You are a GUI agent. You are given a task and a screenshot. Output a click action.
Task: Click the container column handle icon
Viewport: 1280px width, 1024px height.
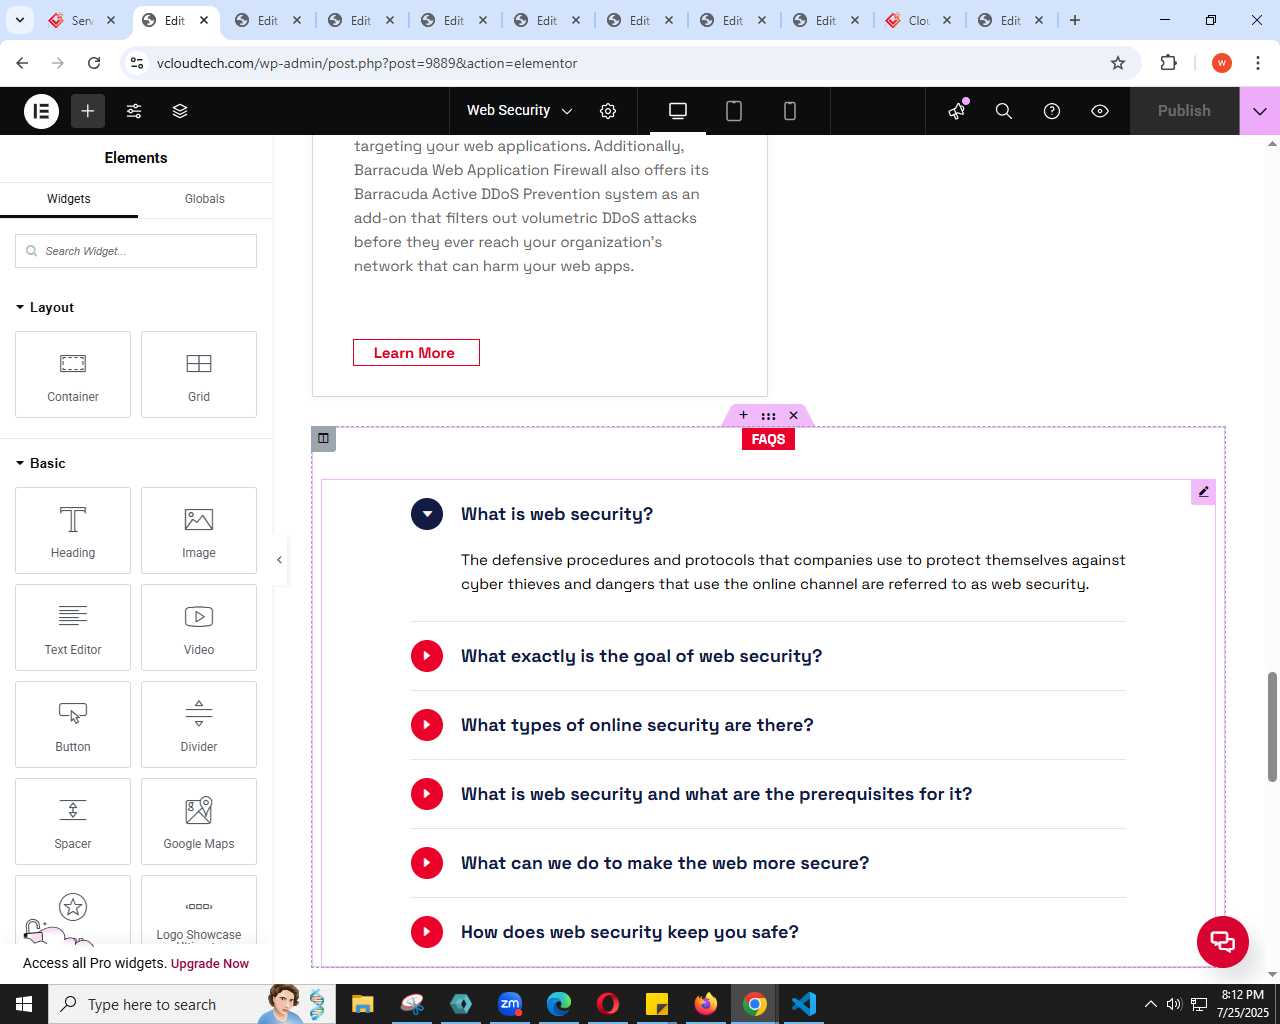tap(323, 438)
